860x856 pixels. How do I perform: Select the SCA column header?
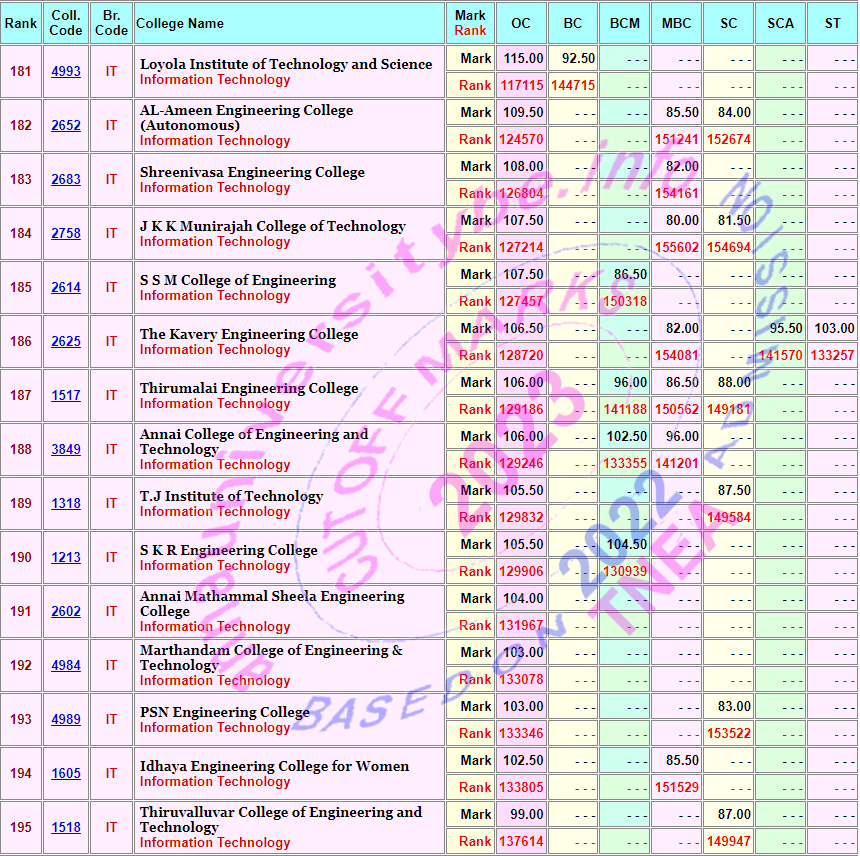pos(780,23)
